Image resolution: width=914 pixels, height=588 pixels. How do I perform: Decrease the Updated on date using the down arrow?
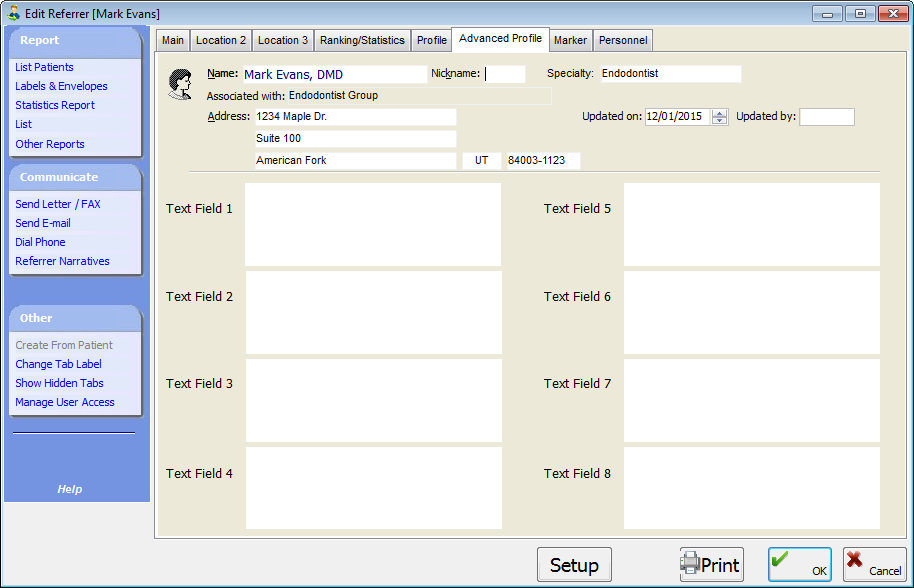point(720,121)
